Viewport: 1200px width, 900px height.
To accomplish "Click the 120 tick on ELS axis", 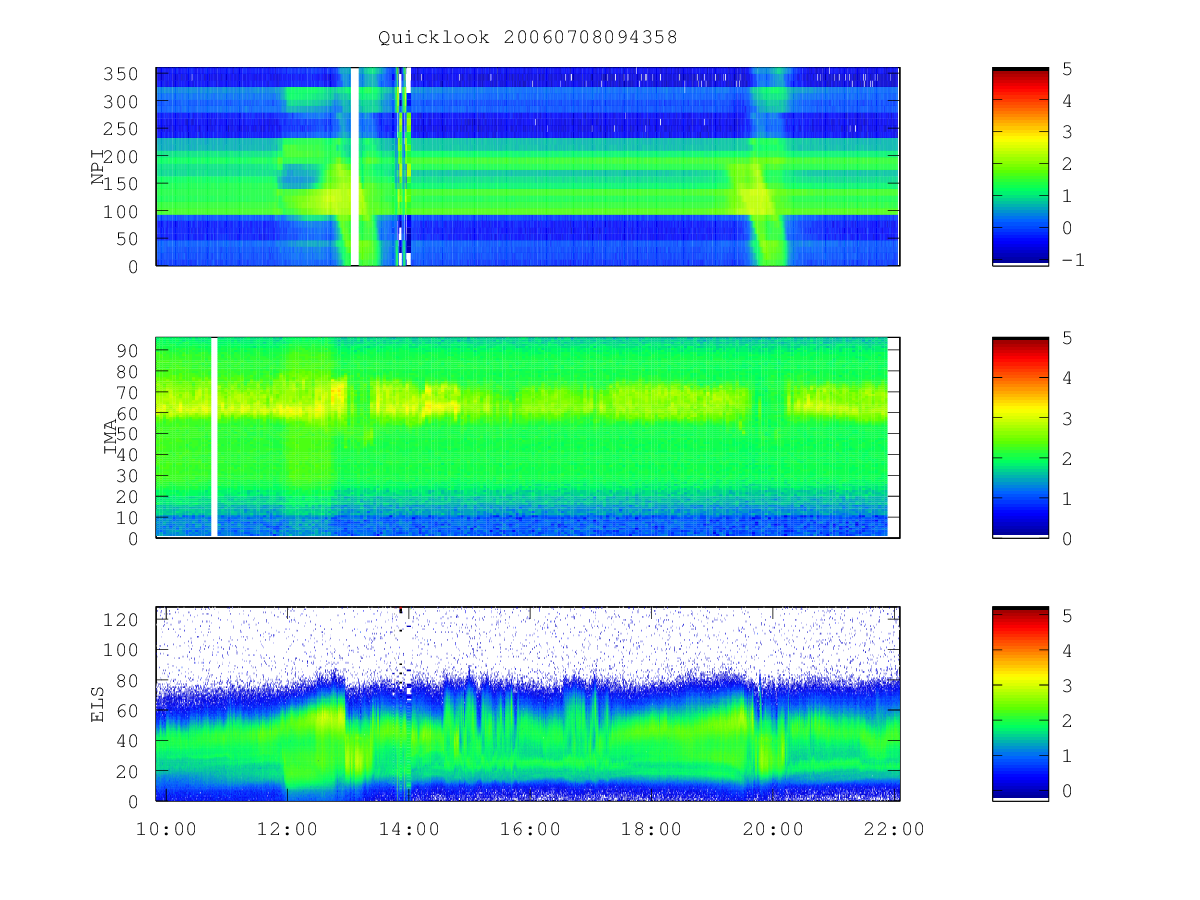I will pos(123,619).
